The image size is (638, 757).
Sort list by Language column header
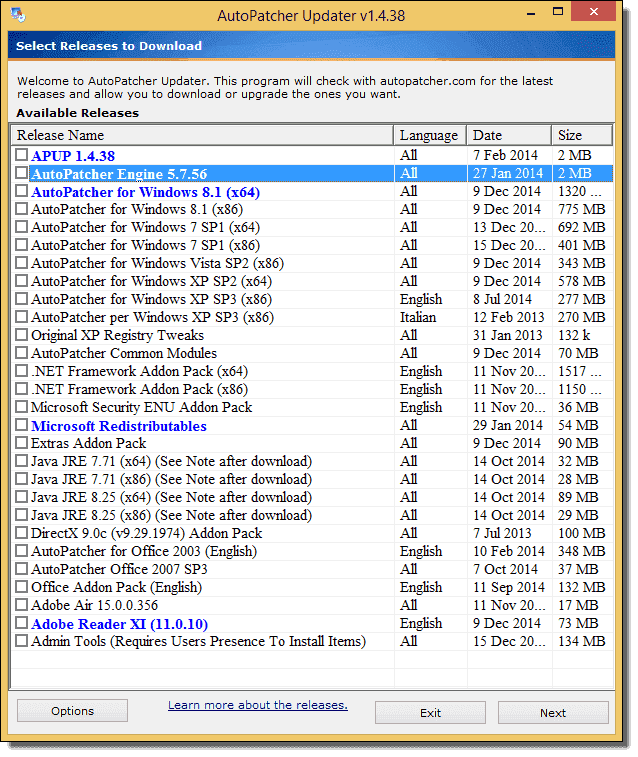[430, 135]
